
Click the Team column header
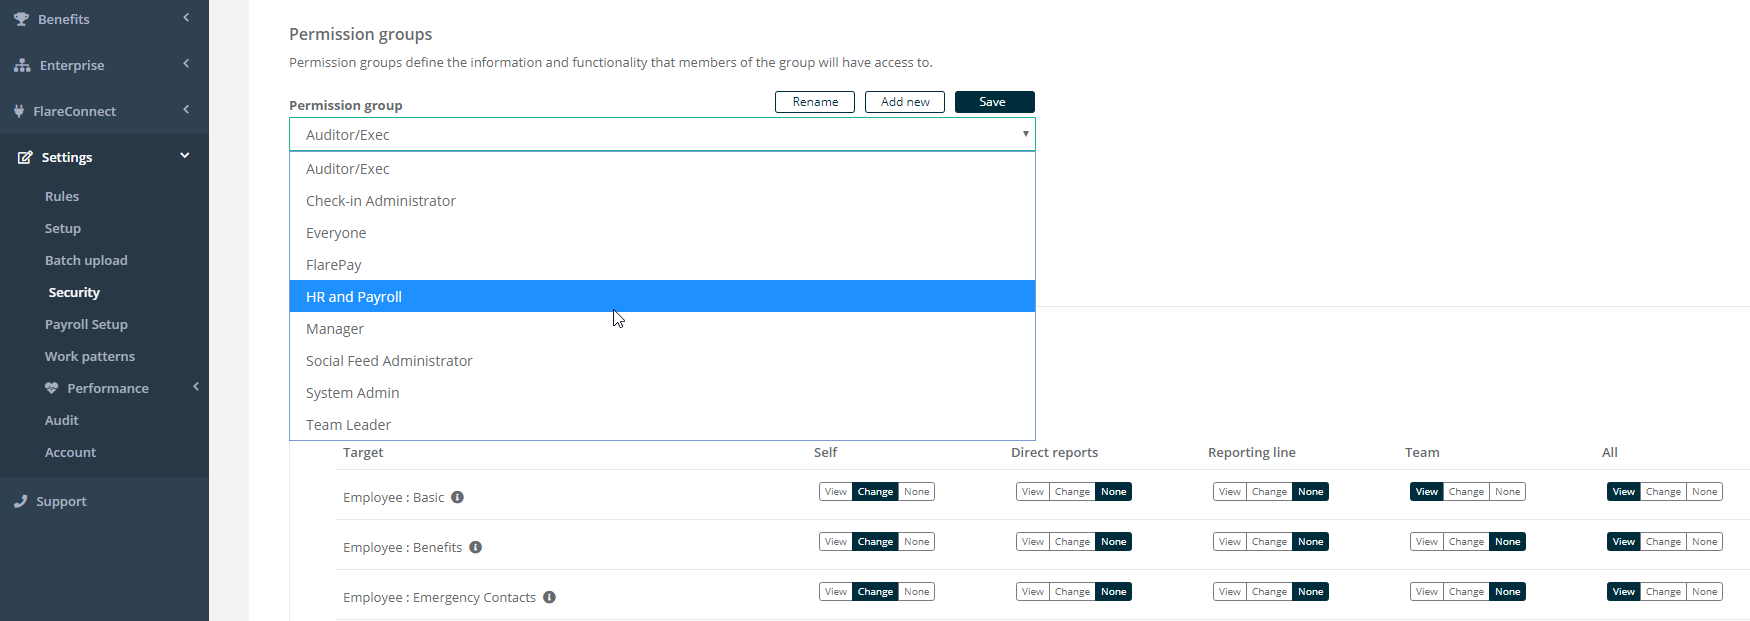coord(1422,453)
